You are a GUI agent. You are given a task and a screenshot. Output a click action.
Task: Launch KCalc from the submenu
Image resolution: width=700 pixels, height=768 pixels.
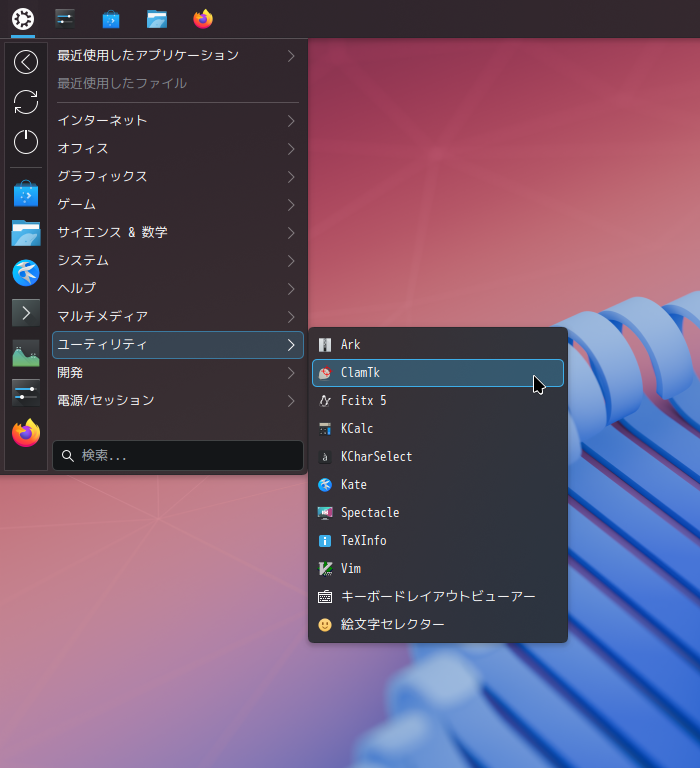pyautogui.click(x=438, y=429)
